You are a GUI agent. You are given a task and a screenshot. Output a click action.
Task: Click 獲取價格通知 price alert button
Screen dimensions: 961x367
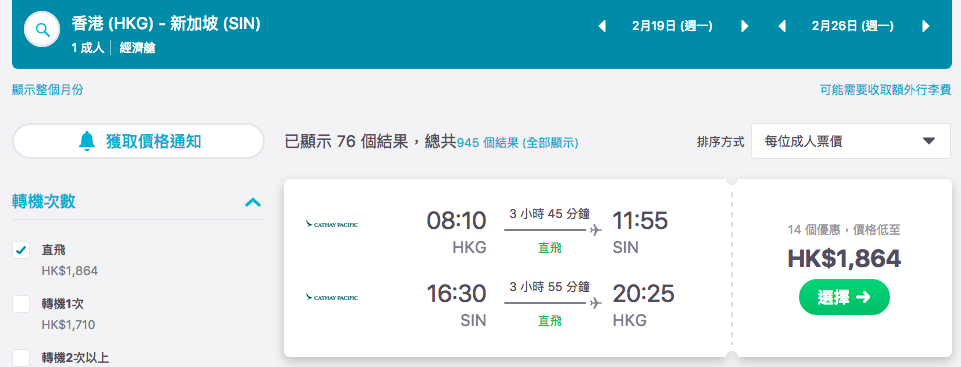139,141
